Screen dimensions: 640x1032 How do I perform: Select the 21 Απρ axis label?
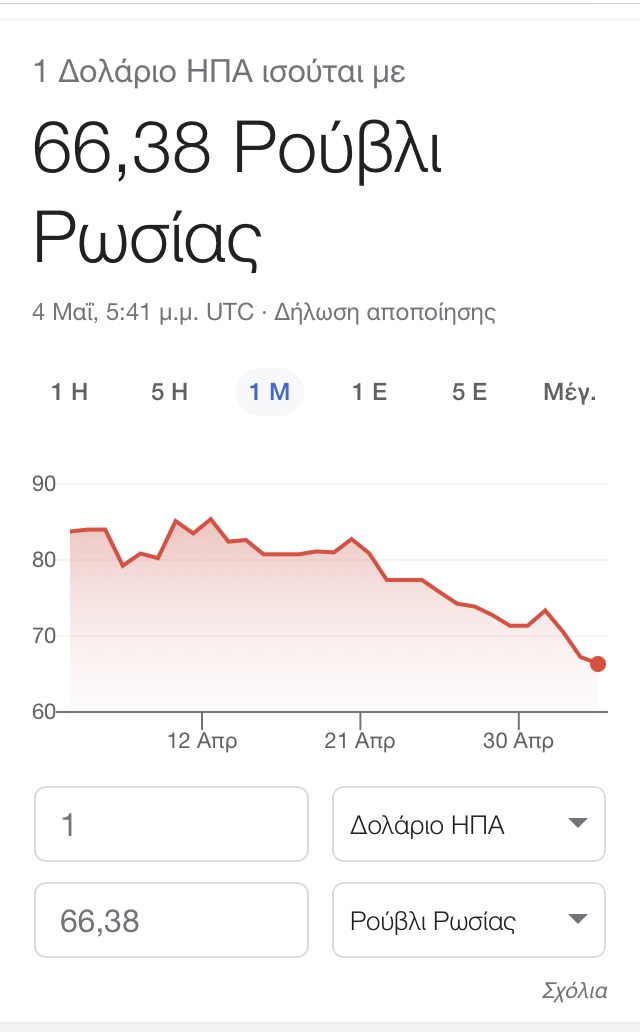coord(360,741)
